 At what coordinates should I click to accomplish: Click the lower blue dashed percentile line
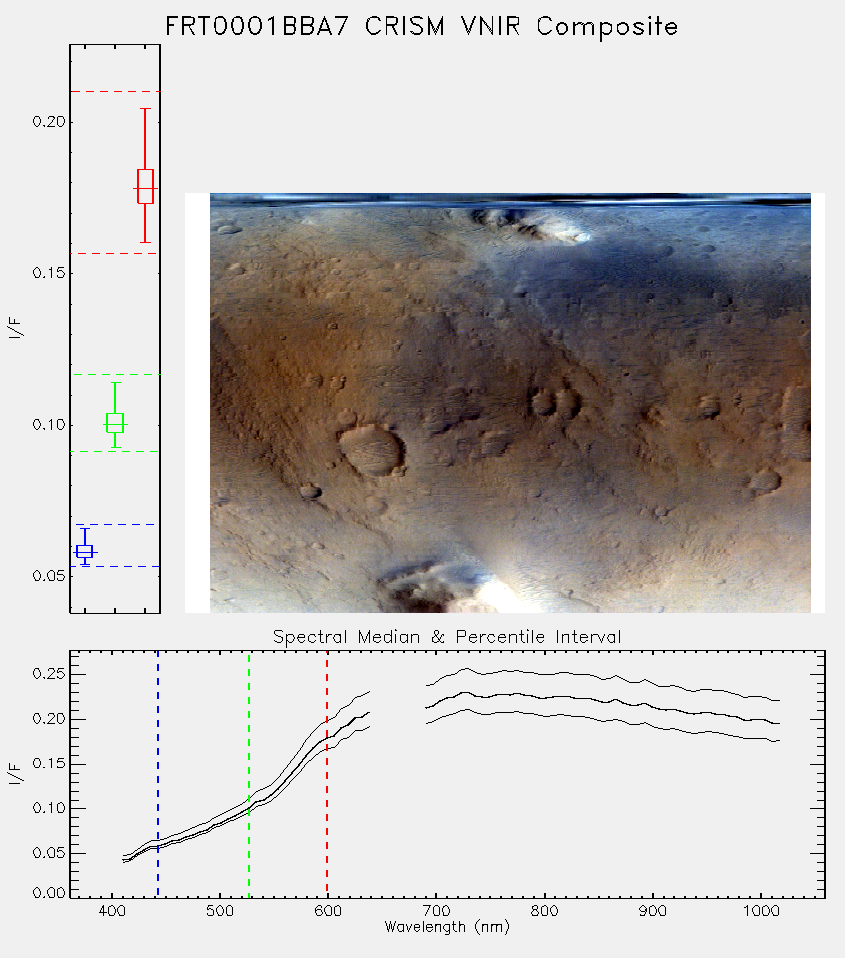click(x=115, y=566)
